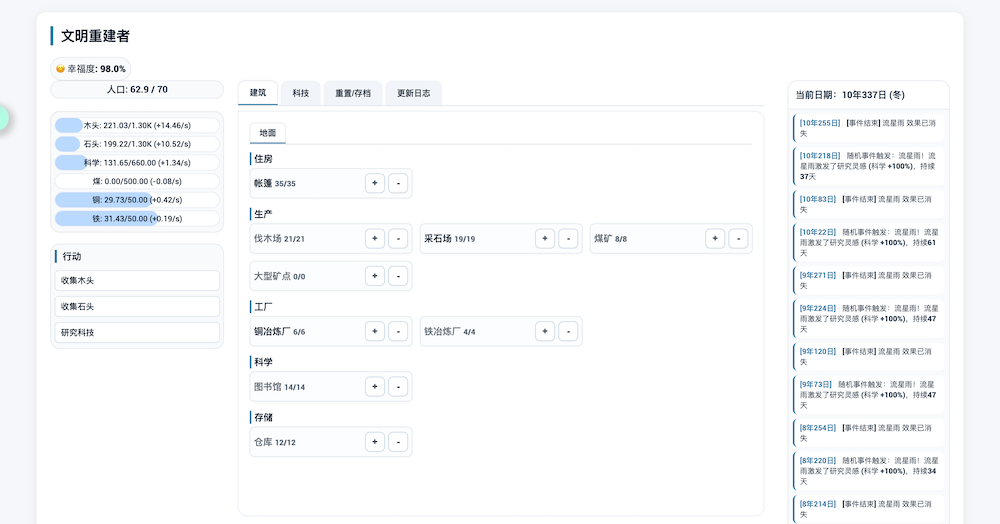1000x524 pixels.
Task: Open the 重置/存档 tab
Action: tap(352, 93)
